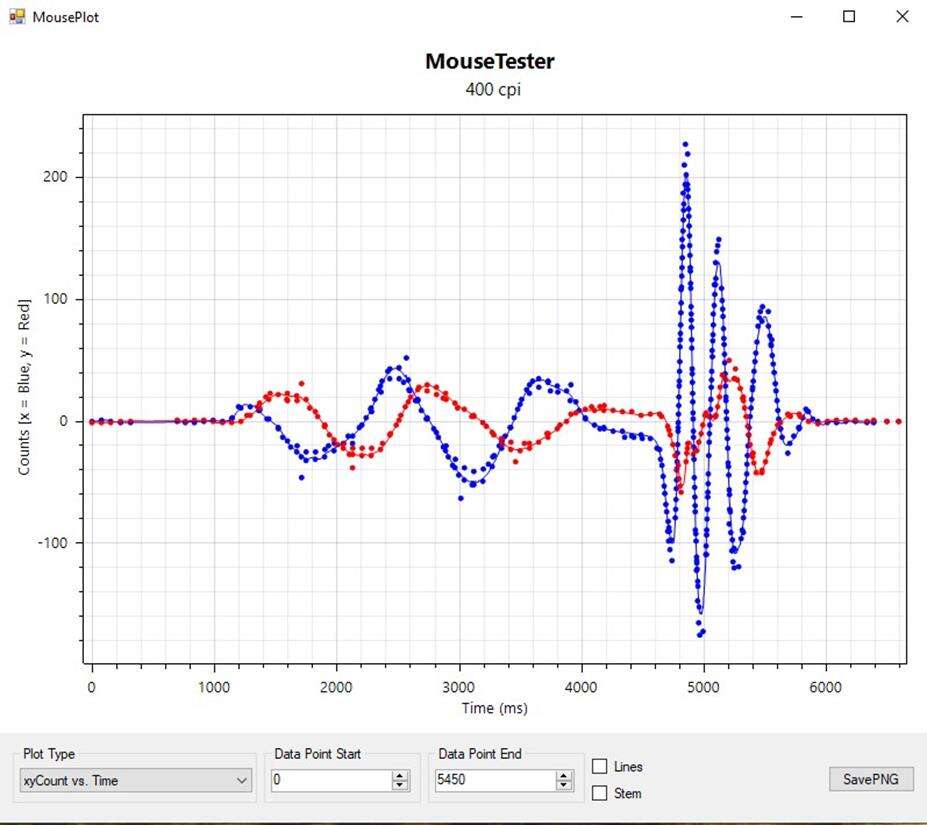The image size is (927, 825).
Task: Decrement Data Point End with its down arrow
Action: (565, 785)
